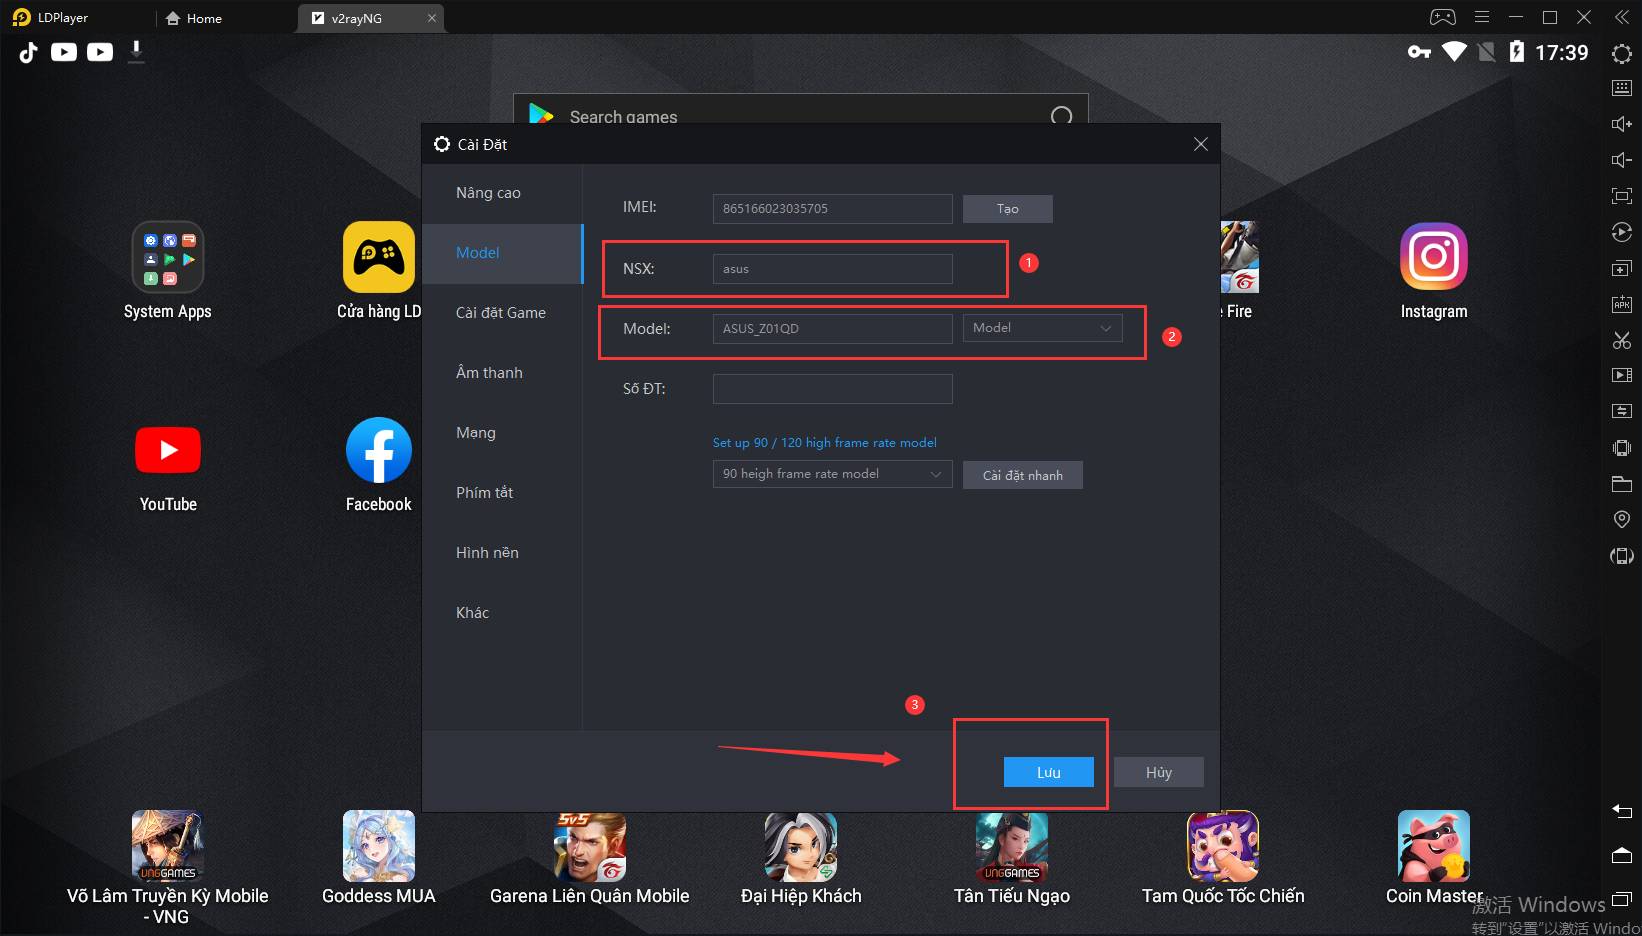The width and height of the screenshot is (1642, 936).
Task: Open the virtual location pin icon
Action: pyautogui.click(x=1622, y=519)
